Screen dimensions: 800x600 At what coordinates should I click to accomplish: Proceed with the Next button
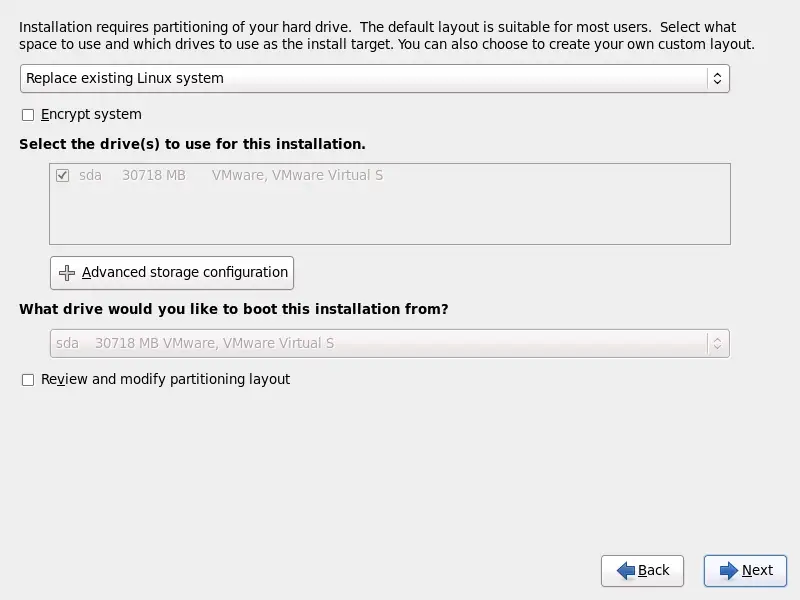(x=745, y=570)
